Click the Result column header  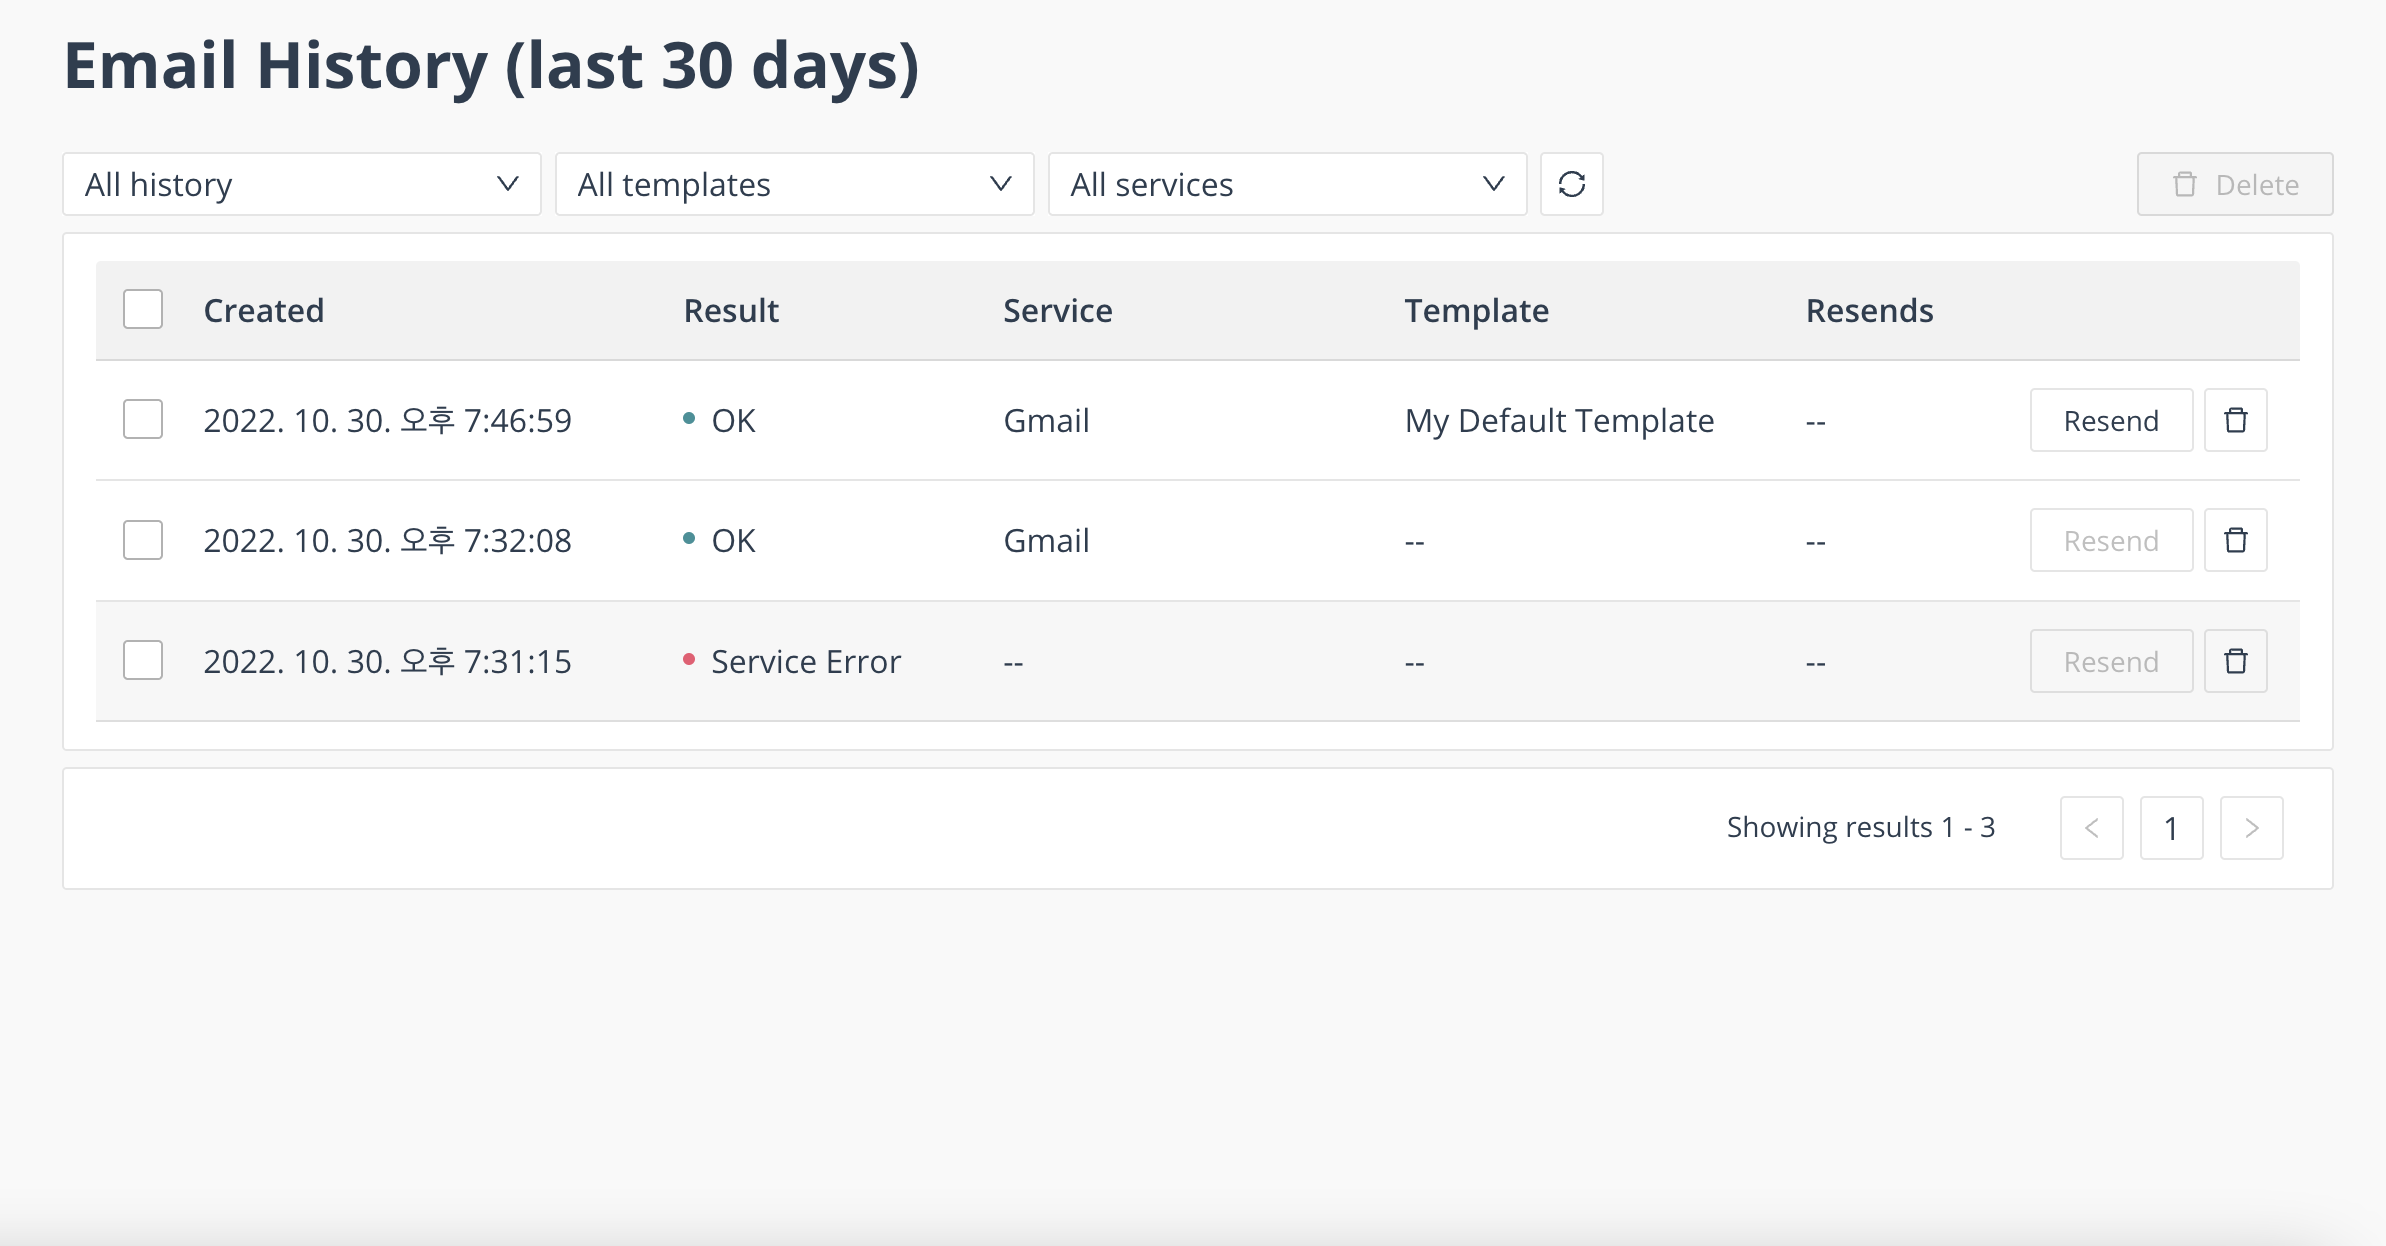pos(731,310)
